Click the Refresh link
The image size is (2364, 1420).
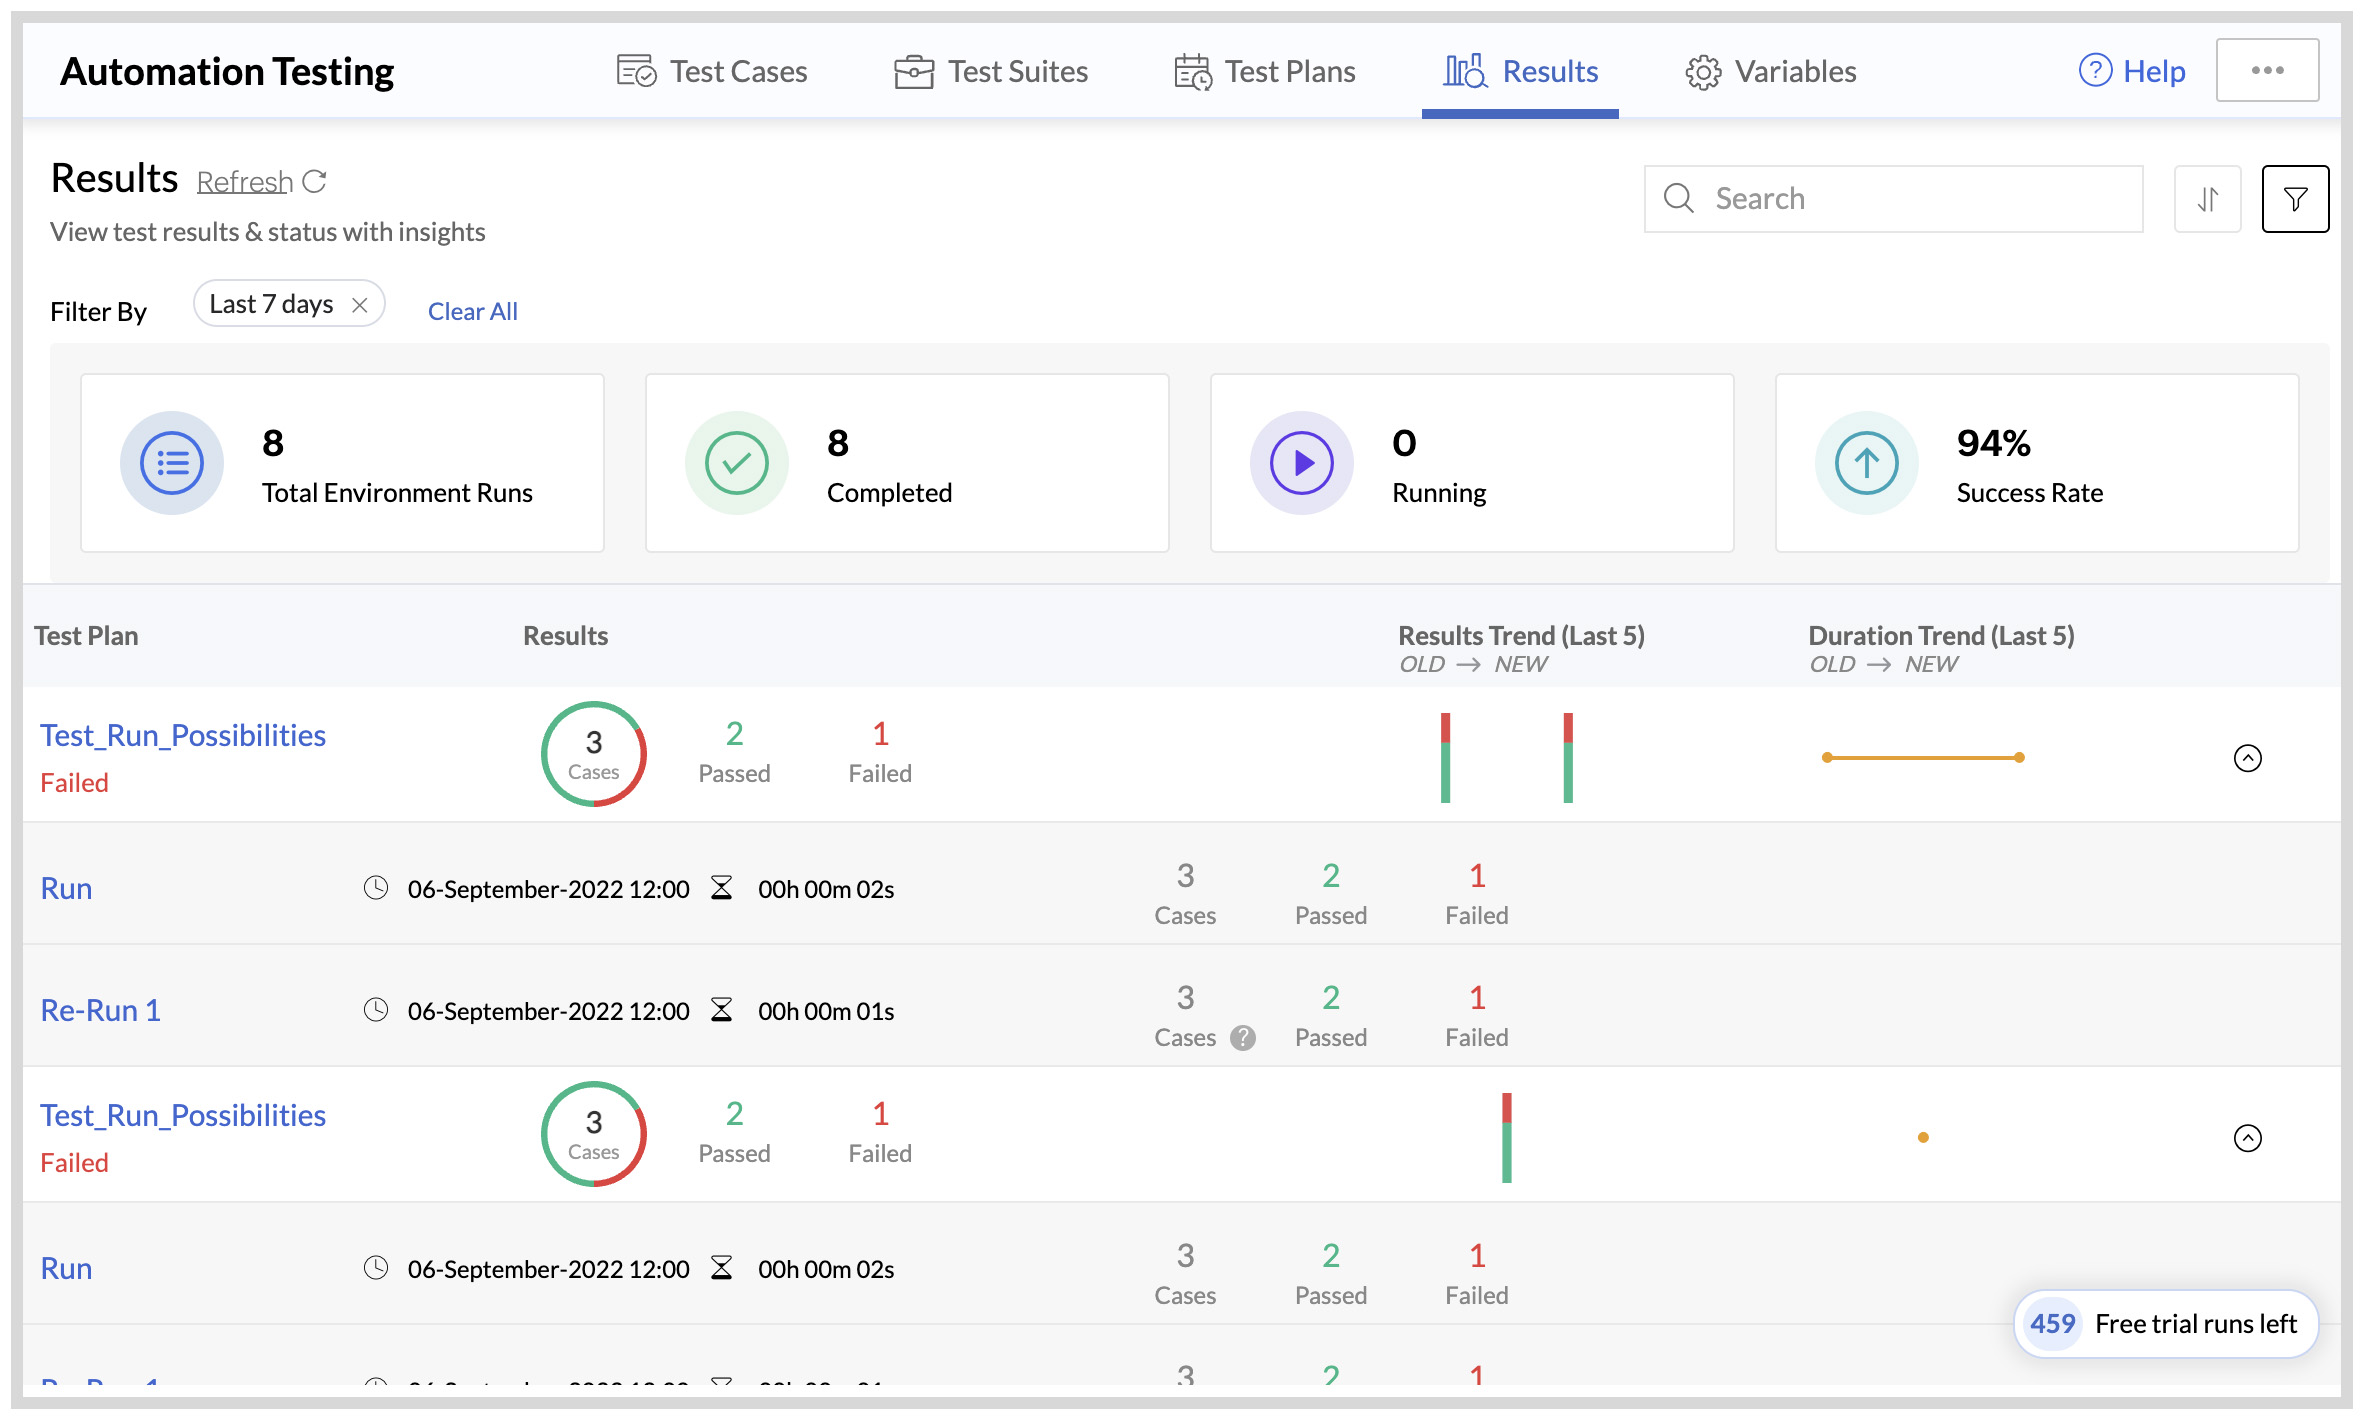245,182
